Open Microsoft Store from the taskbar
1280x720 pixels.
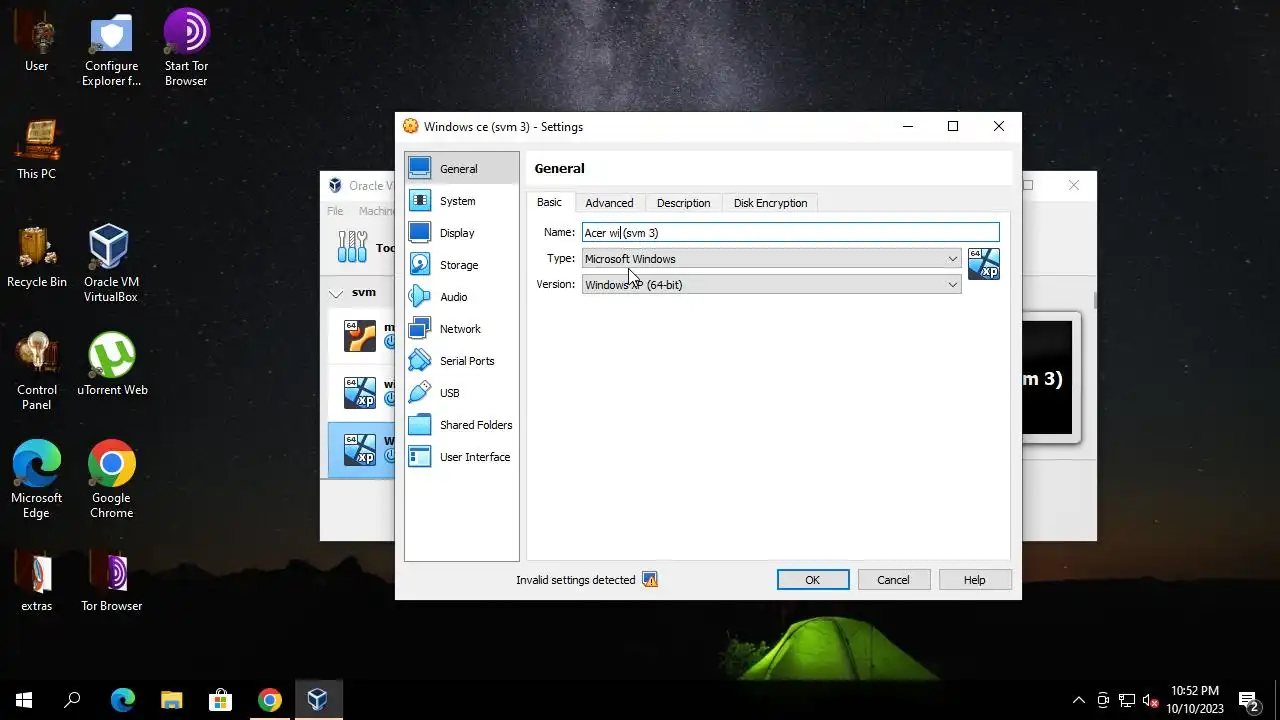click(220, 700)
